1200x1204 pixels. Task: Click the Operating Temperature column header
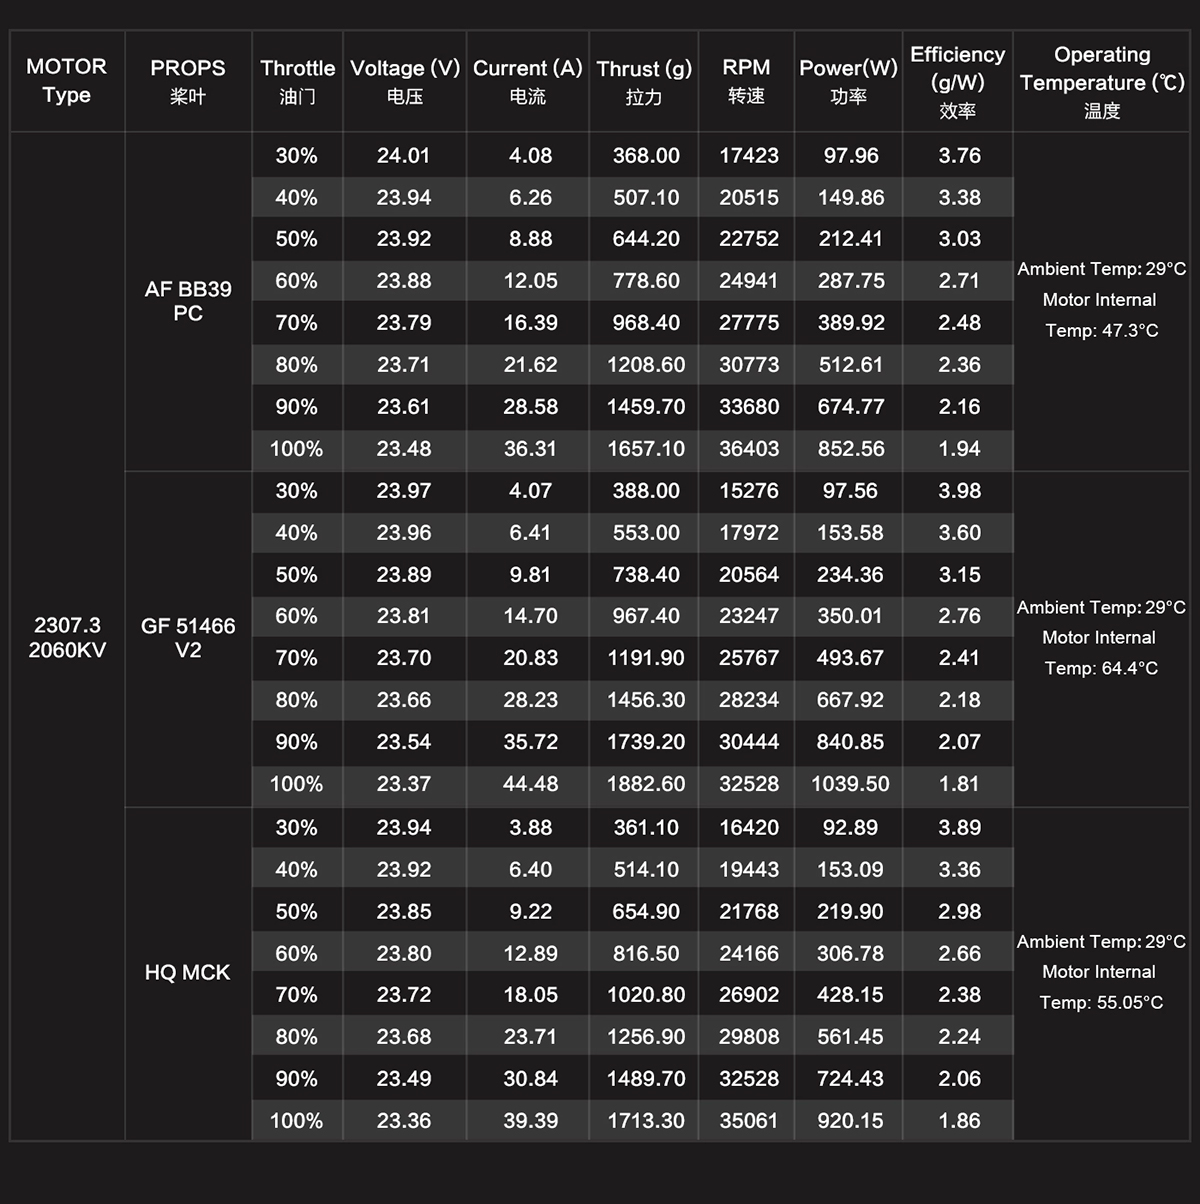1102,81
